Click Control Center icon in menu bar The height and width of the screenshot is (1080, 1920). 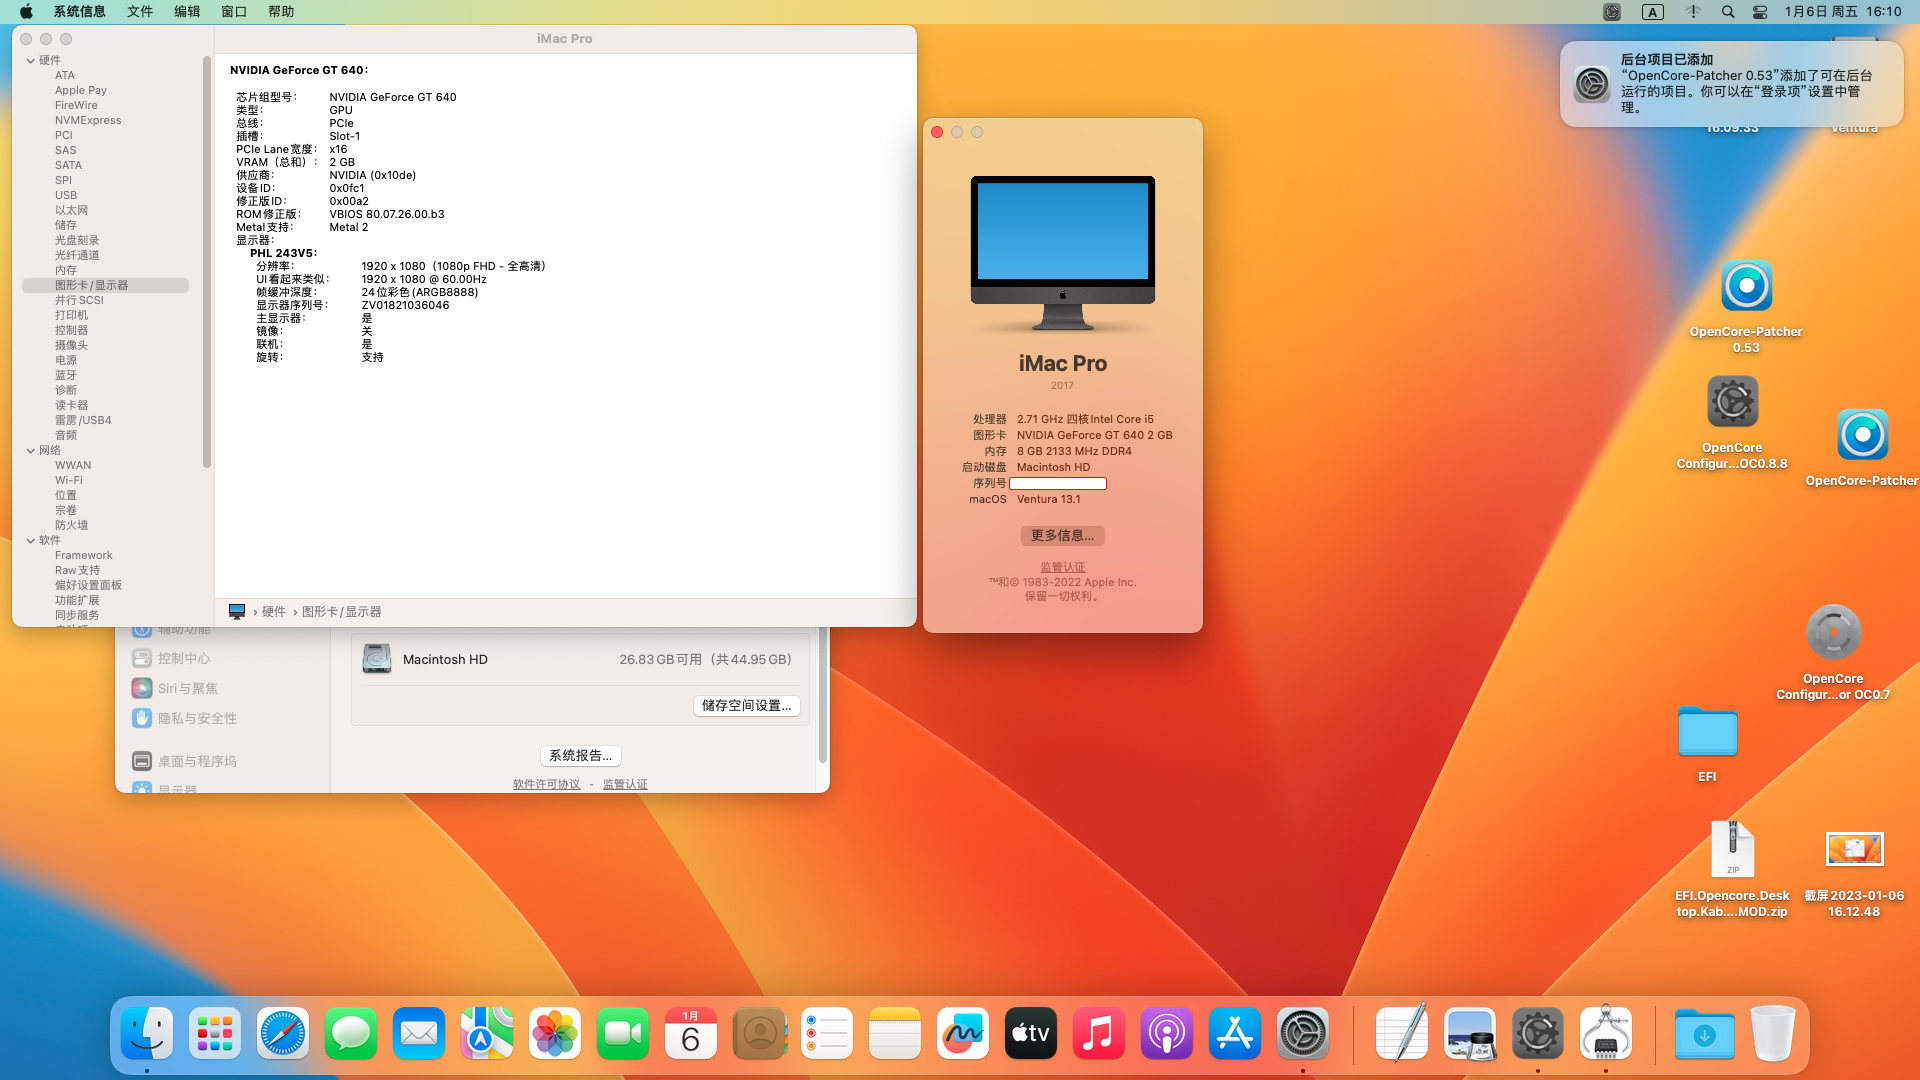pyautogui.click(x=1760, y=12)
